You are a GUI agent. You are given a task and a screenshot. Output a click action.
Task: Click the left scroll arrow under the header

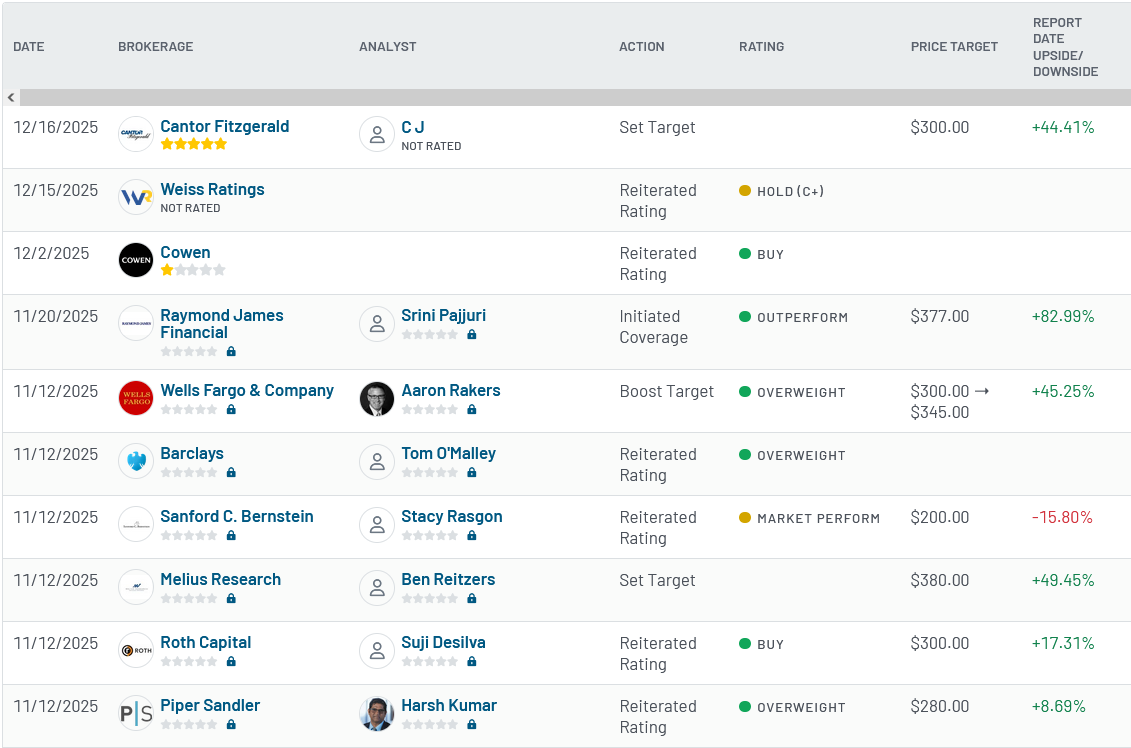(x=11, y=97)
